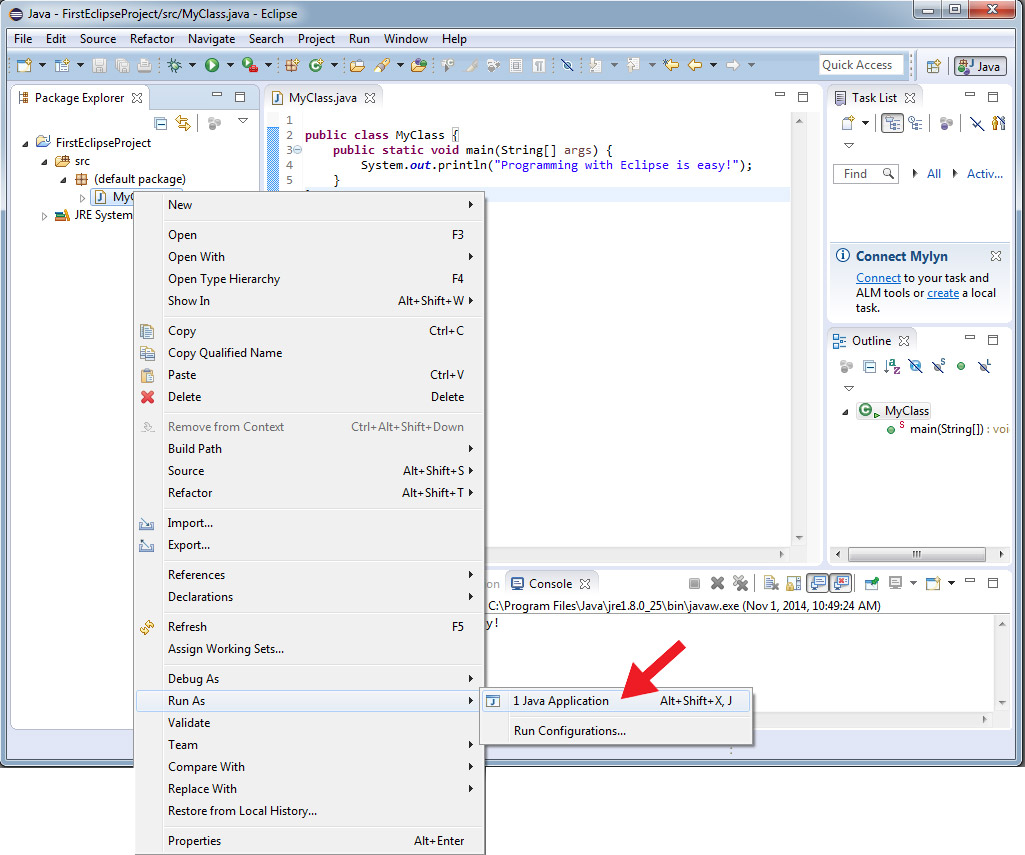Click the Connect link in Connect Mylyn panel

point(878,278)
